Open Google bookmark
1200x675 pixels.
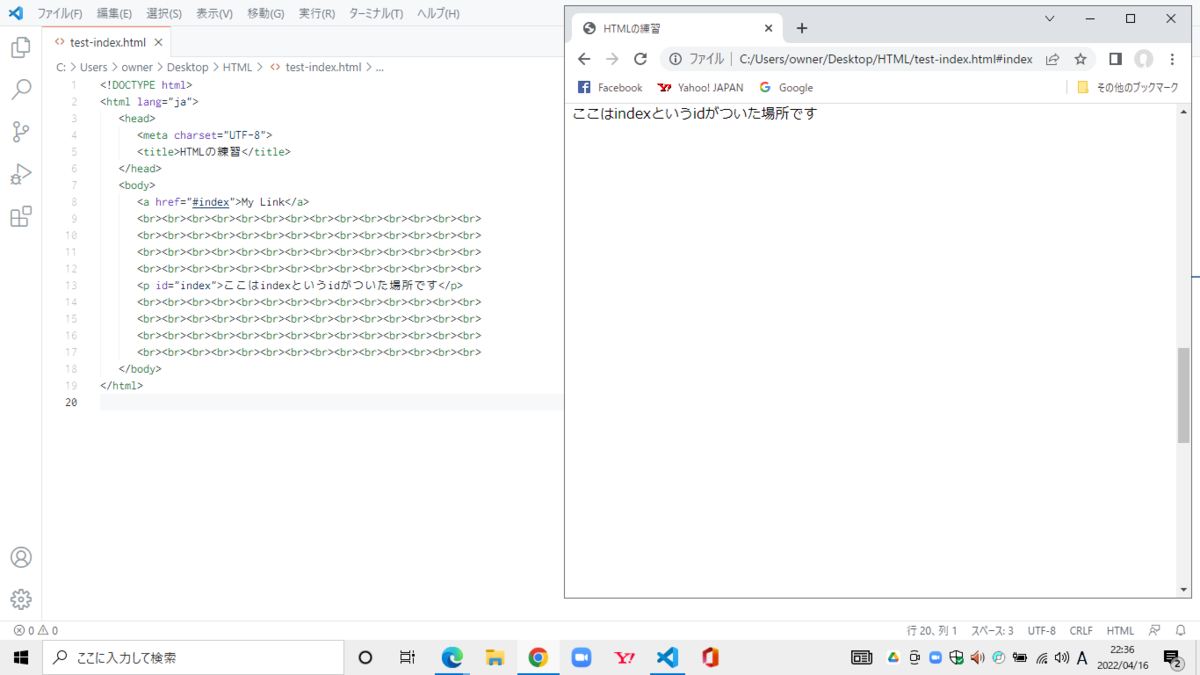point(786,88)
